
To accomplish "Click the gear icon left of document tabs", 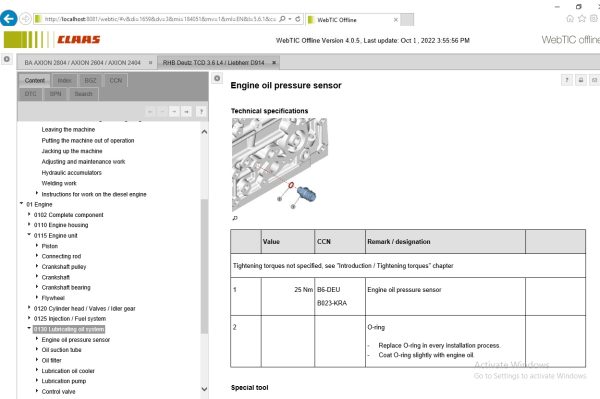I will click(7, 59).
